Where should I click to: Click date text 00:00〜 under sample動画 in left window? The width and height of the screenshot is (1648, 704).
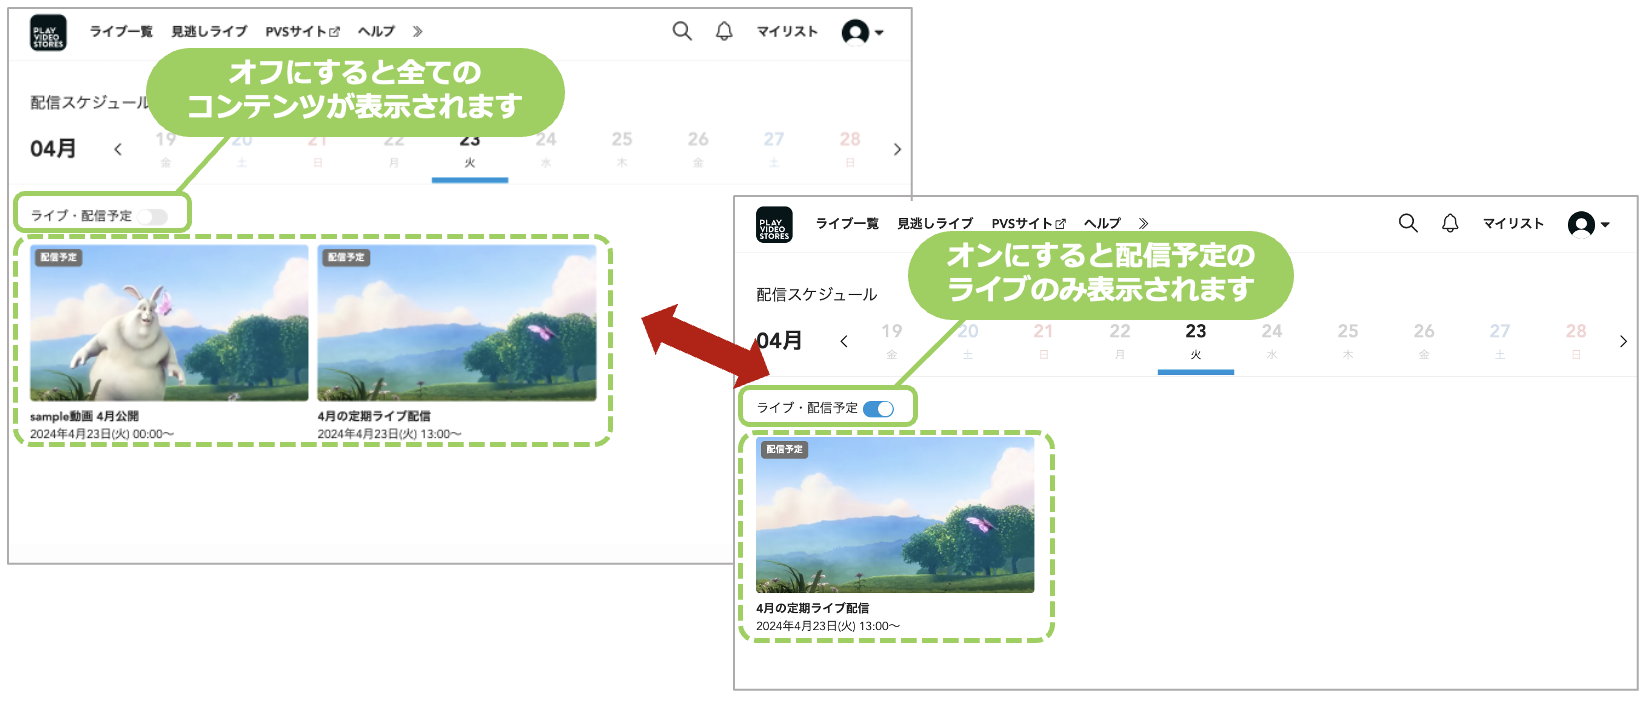point(154,434)
